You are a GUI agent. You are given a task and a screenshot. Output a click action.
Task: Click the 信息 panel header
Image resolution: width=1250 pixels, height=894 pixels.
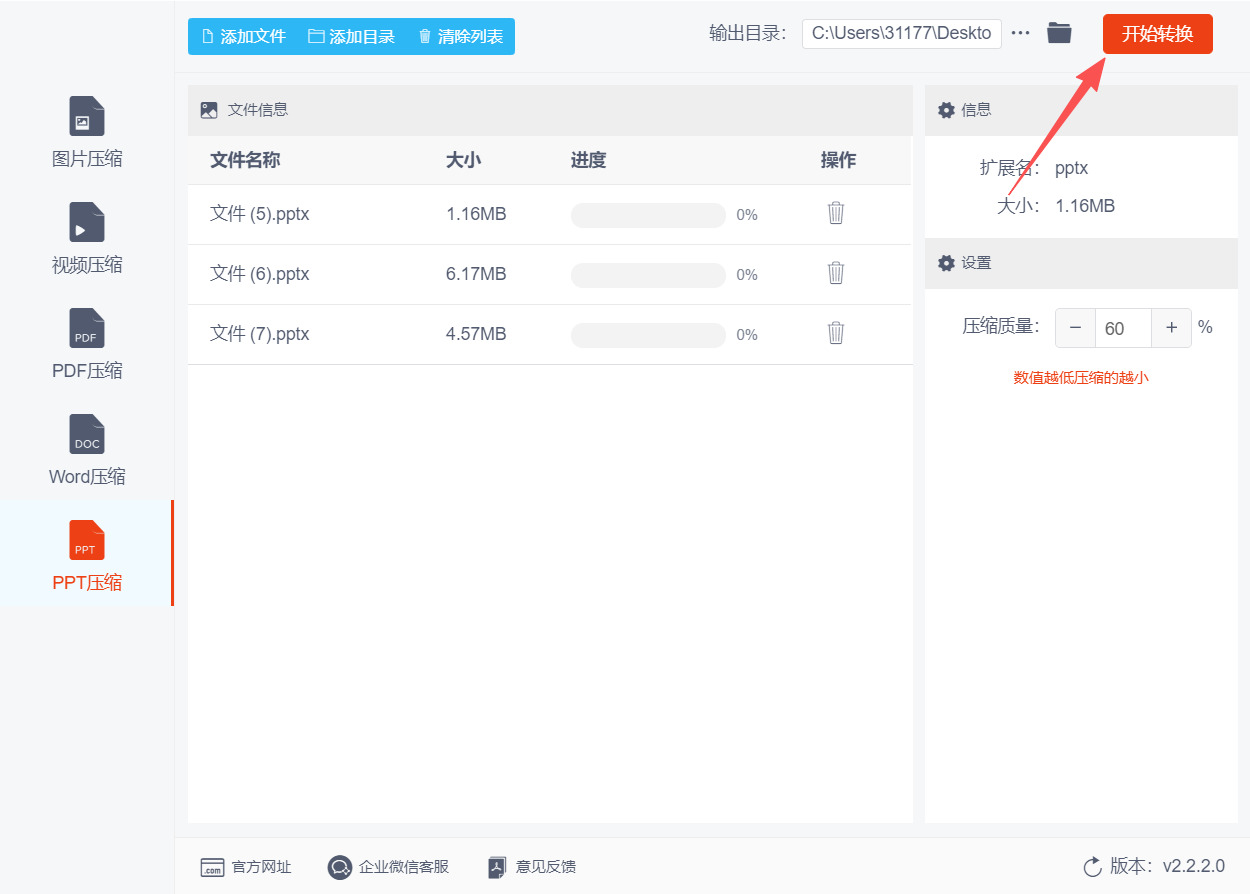click(x=1081, y=110)
